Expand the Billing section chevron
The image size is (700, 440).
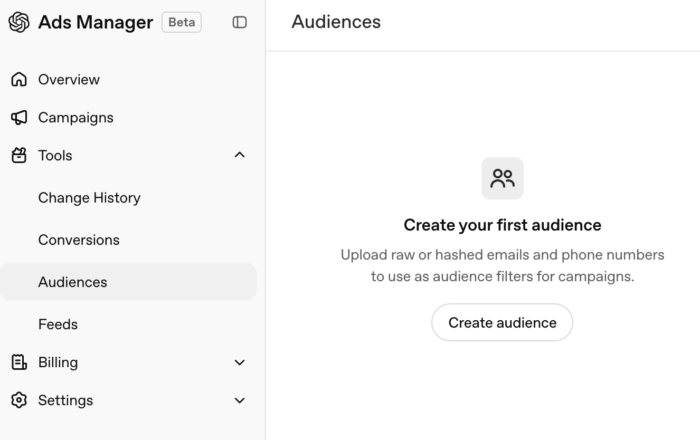[240, 362]
